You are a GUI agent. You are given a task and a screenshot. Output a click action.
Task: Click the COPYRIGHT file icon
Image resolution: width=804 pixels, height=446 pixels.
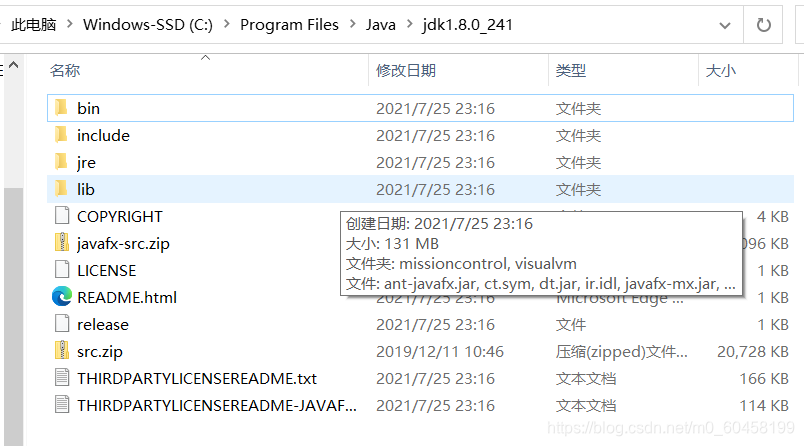tap(62, 216)
